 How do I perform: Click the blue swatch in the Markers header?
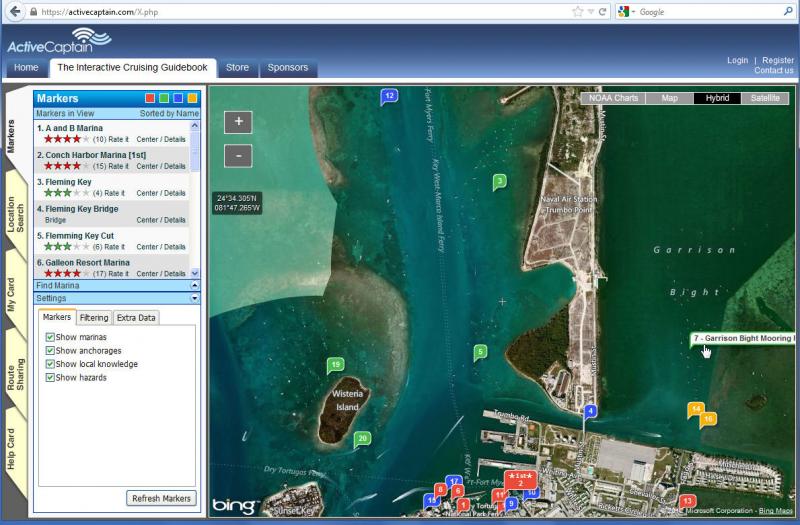click(178, 98)
